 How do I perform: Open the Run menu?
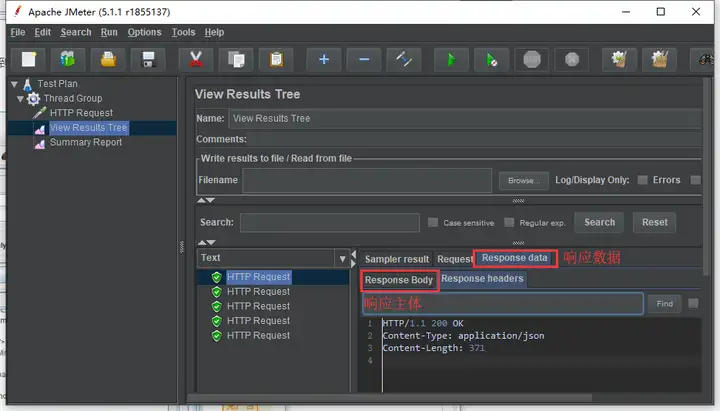click(x=109, y=32)
